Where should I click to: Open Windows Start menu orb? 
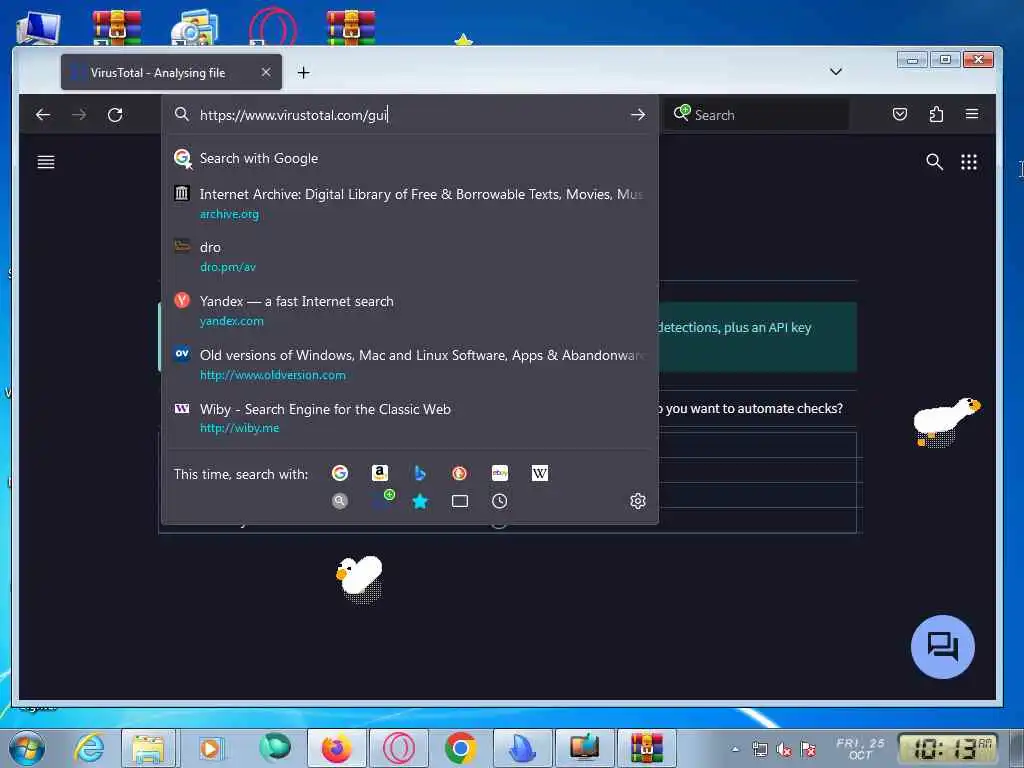27,748
